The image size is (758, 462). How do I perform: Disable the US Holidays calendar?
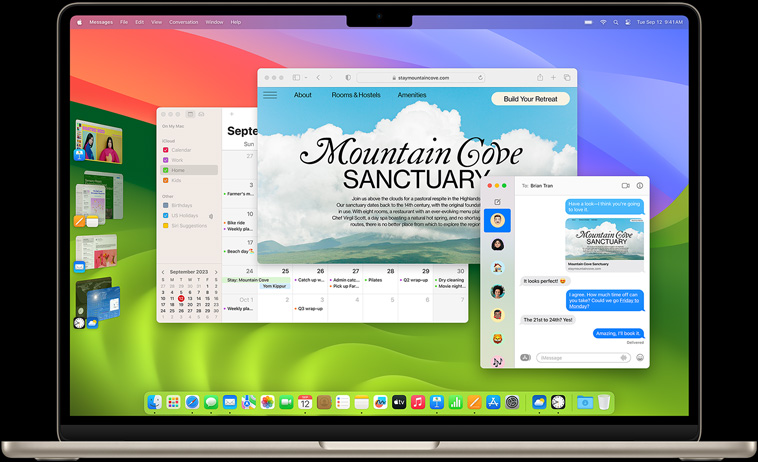coord(166,215)
